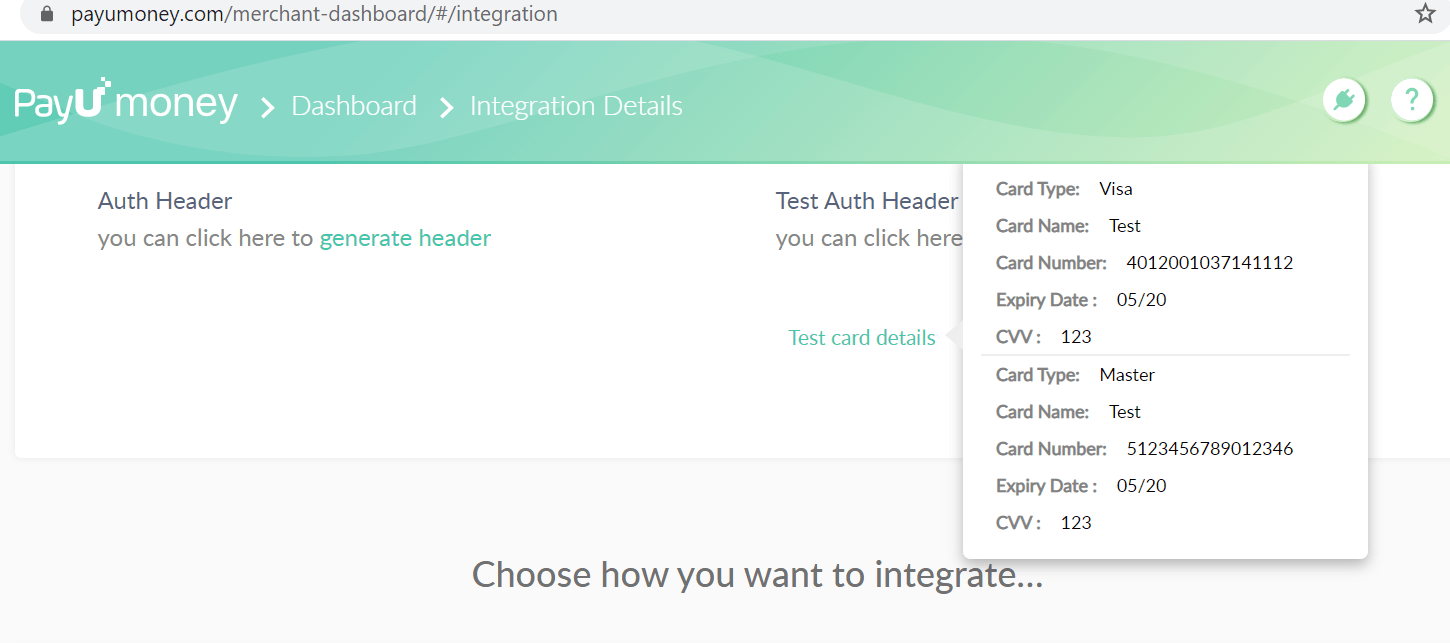The height and width of the screenshot is (643, 1450).
Task: Click the Master card CVV value 123
Action: tap(1076, 523)
